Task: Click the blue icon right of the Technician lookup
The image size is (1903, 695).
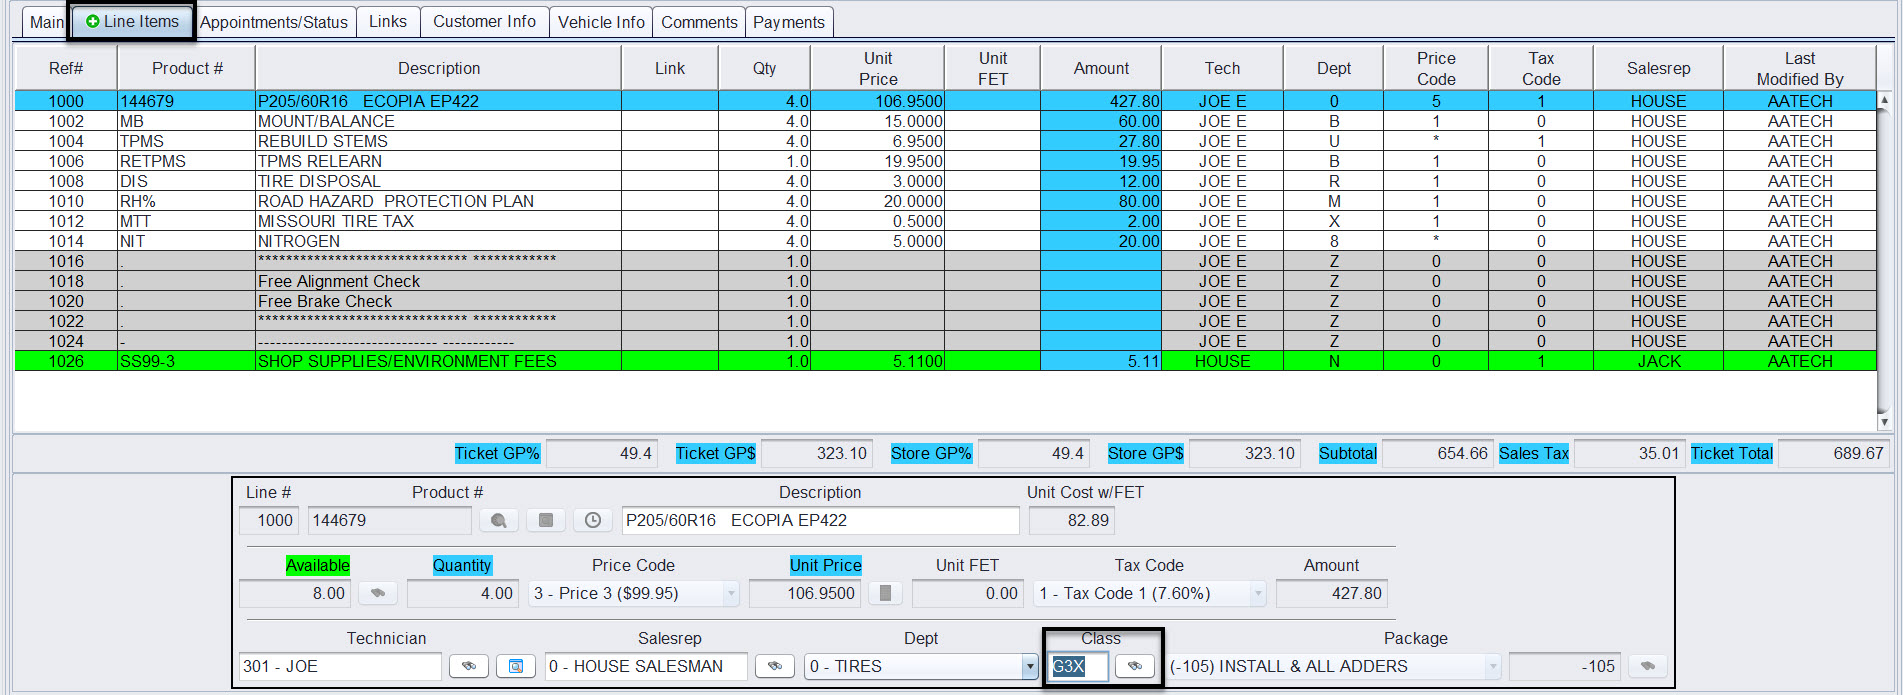Action: click(x=516, y=666)
